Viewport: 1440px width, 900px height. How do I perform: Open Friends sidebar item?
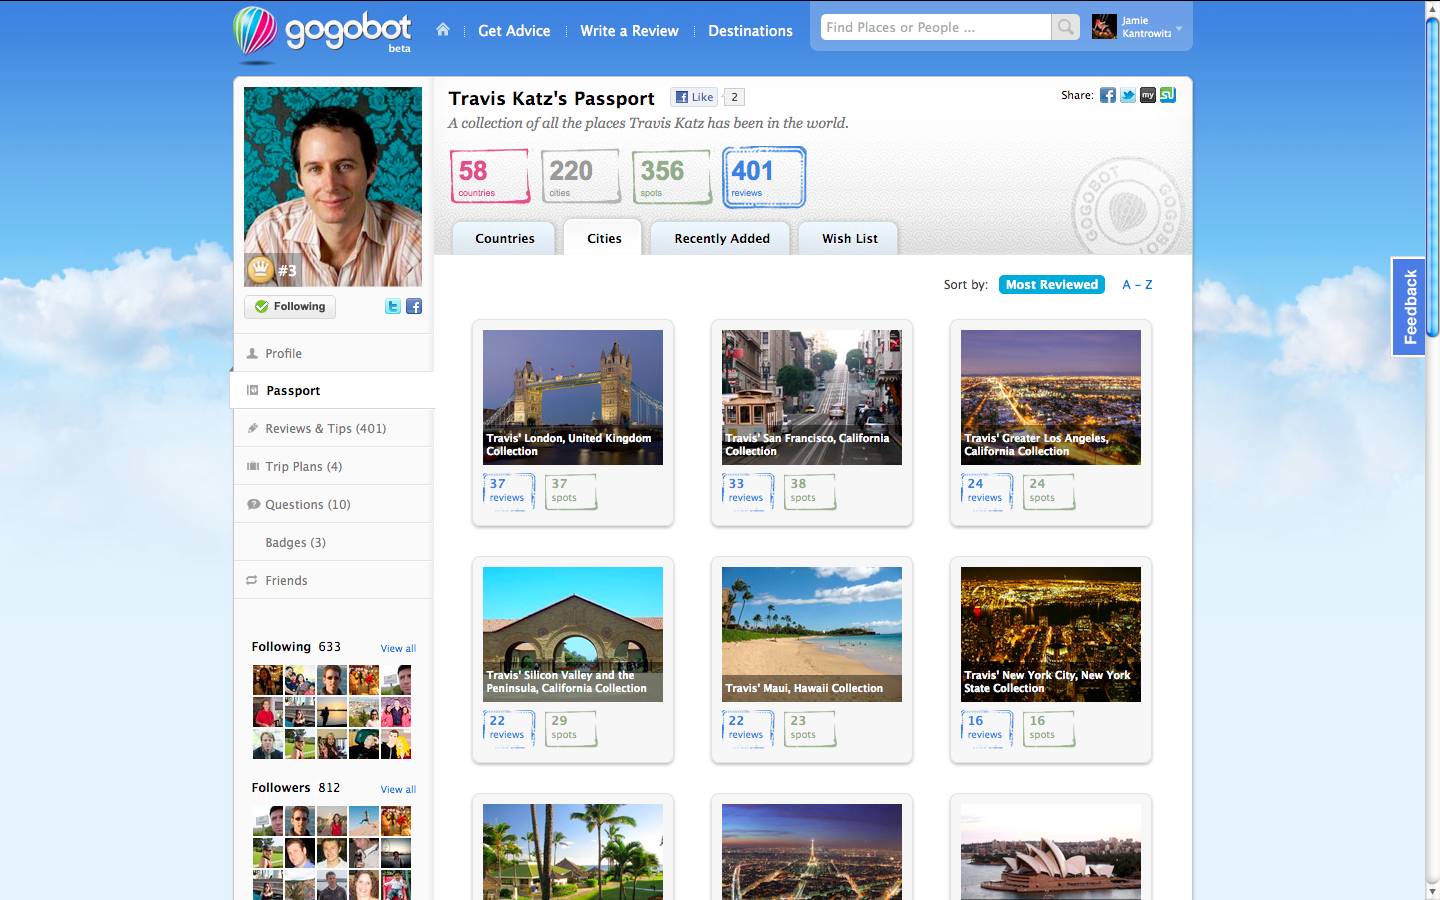coord(333,580)
